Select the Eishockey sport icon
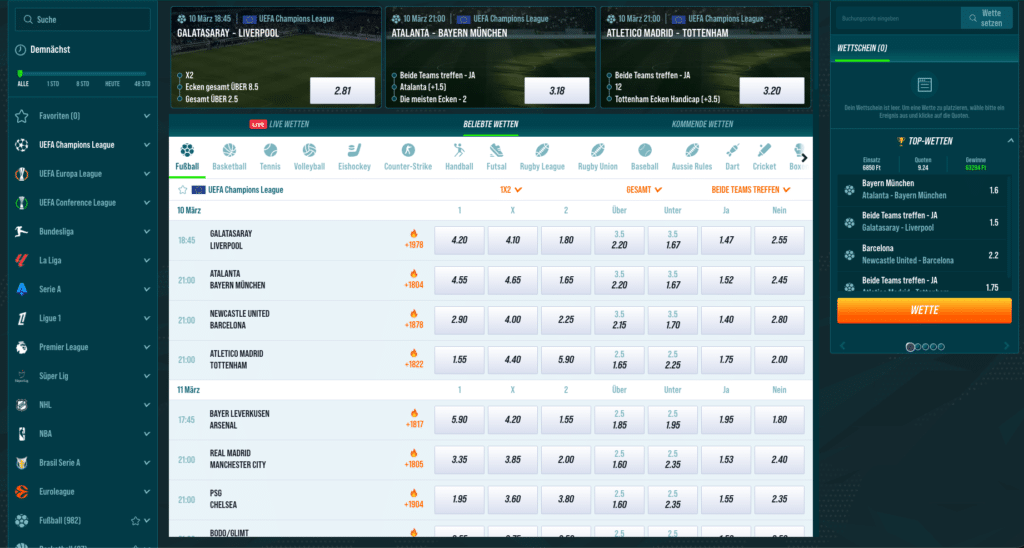 pyautogui.click(x=354, y=151)
